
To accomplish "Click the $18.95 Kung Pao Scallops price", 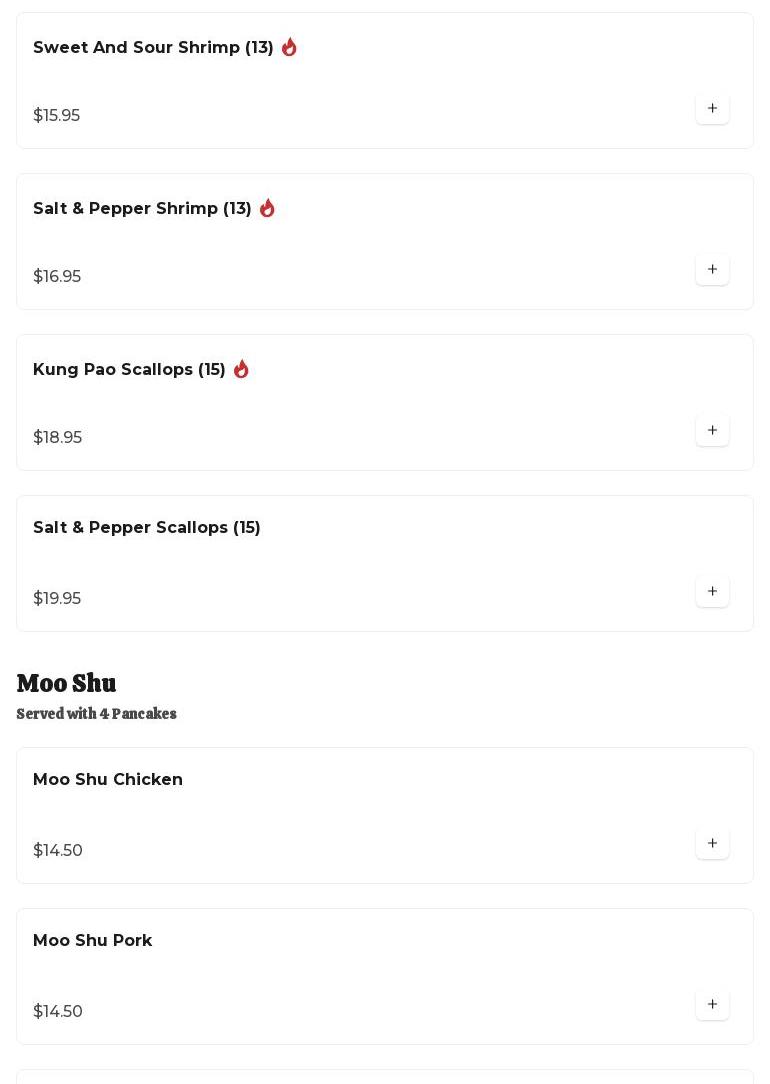I will (58, 437).
